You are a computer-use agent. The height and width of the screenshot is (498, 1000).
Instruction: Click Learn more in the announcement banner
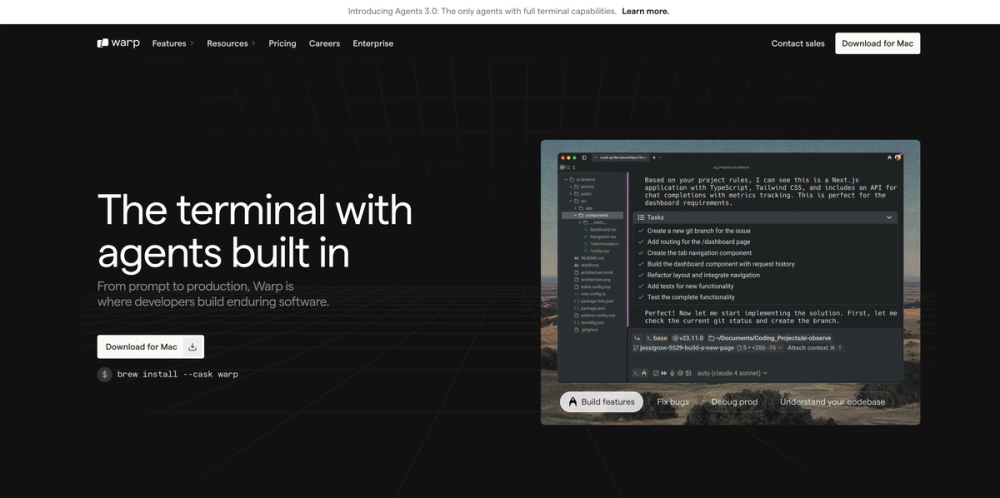(x=645, y=11)
